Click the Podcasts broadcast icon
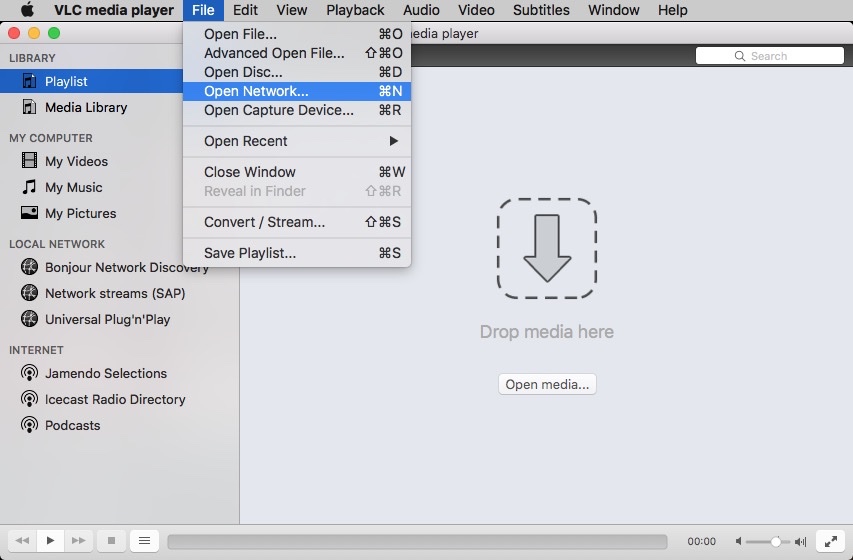Viewport: 853px width, 560px height. point(29,424)
